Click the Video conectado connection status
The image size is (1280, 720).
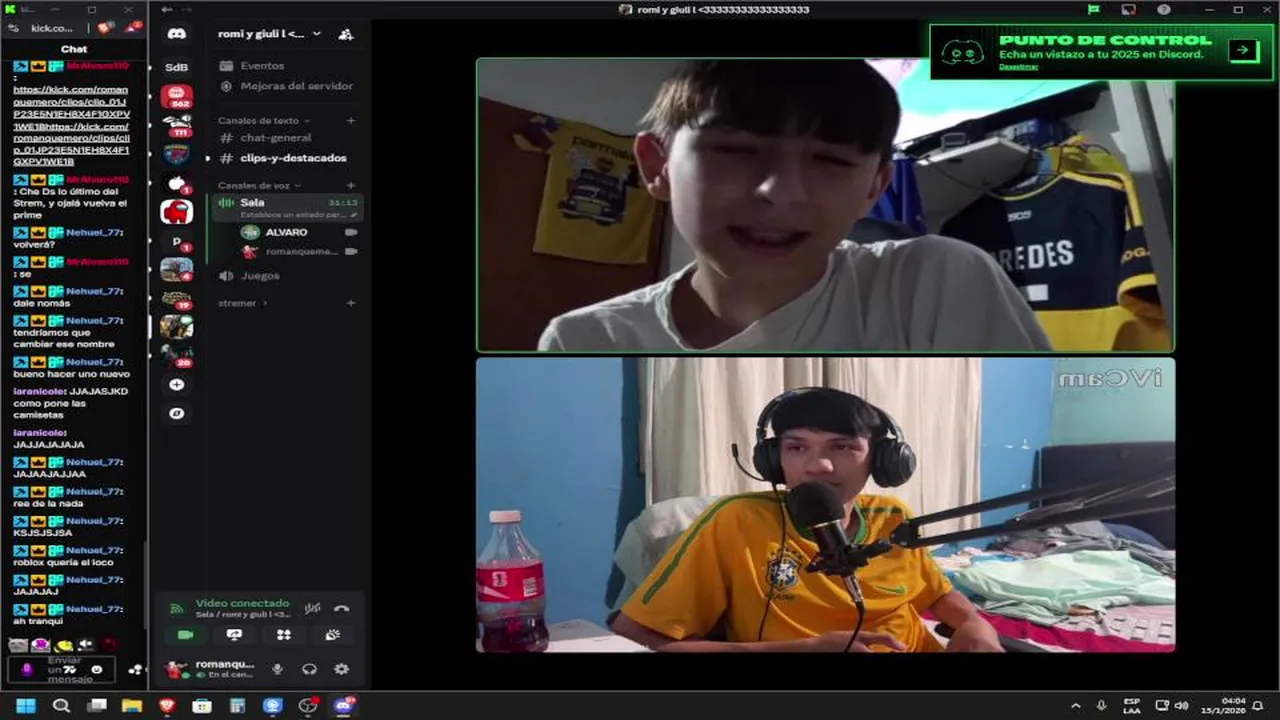point(242,603)
